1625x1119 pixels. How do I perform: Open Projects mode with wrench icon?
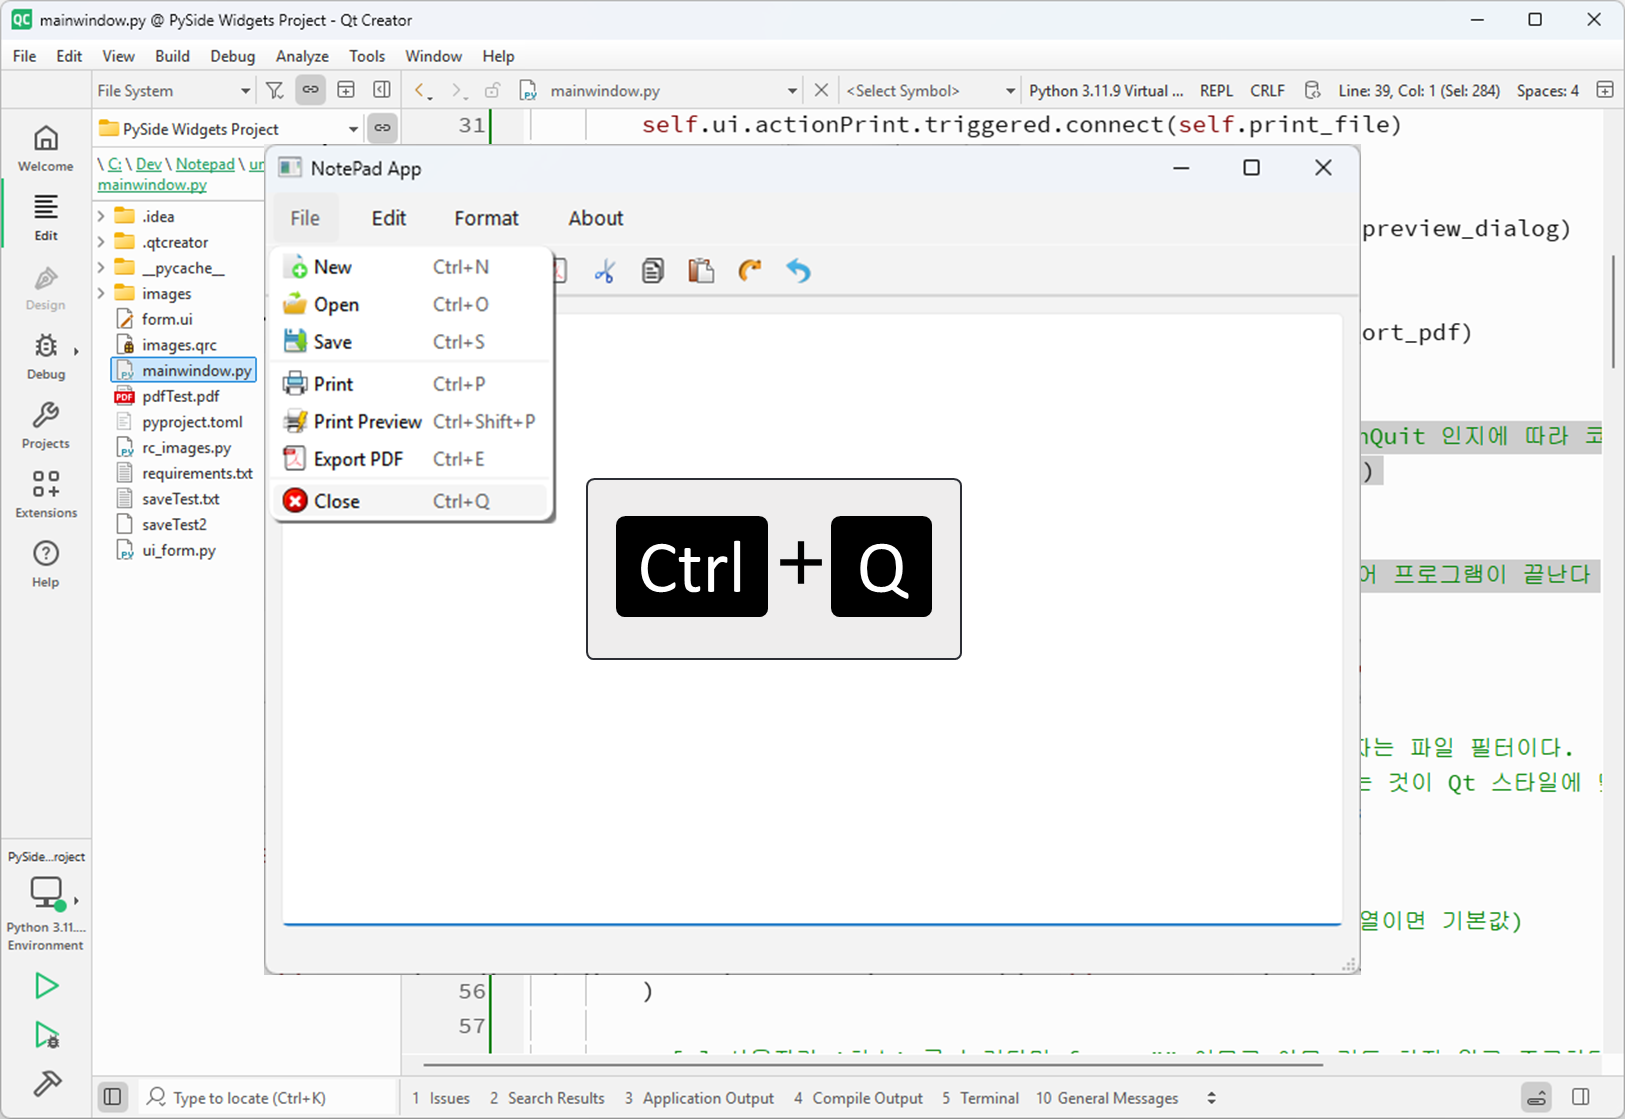(x=45, y=426)
